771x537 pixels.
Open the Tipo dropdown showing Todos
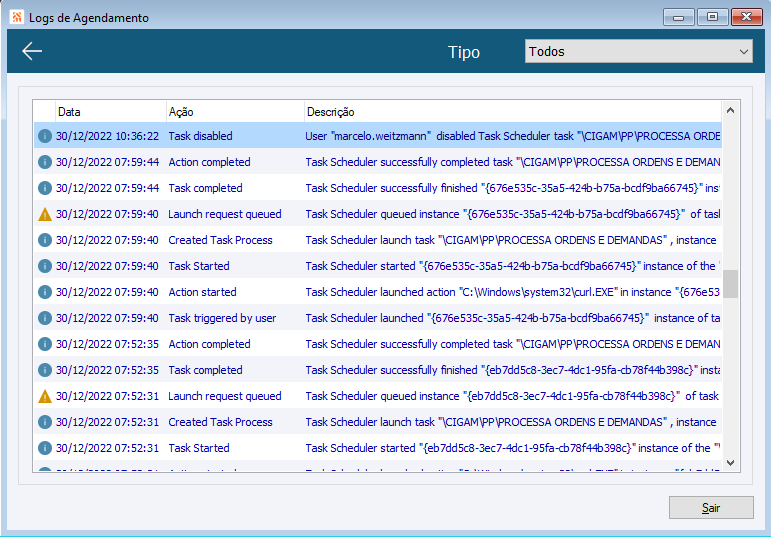pos(639,51)
